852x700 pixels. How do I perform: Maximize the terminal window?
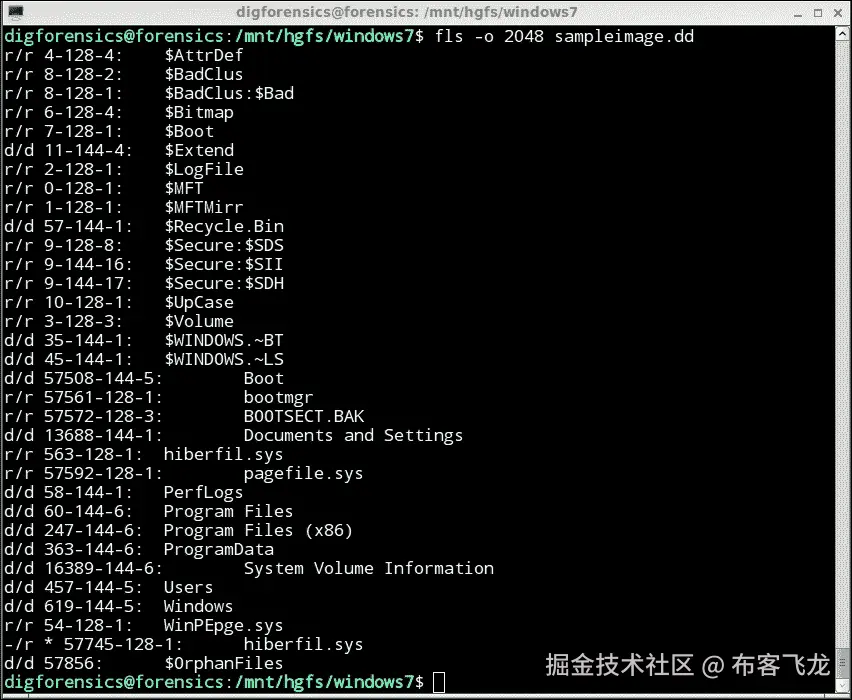pyautogui.click(x=818, y=12)
